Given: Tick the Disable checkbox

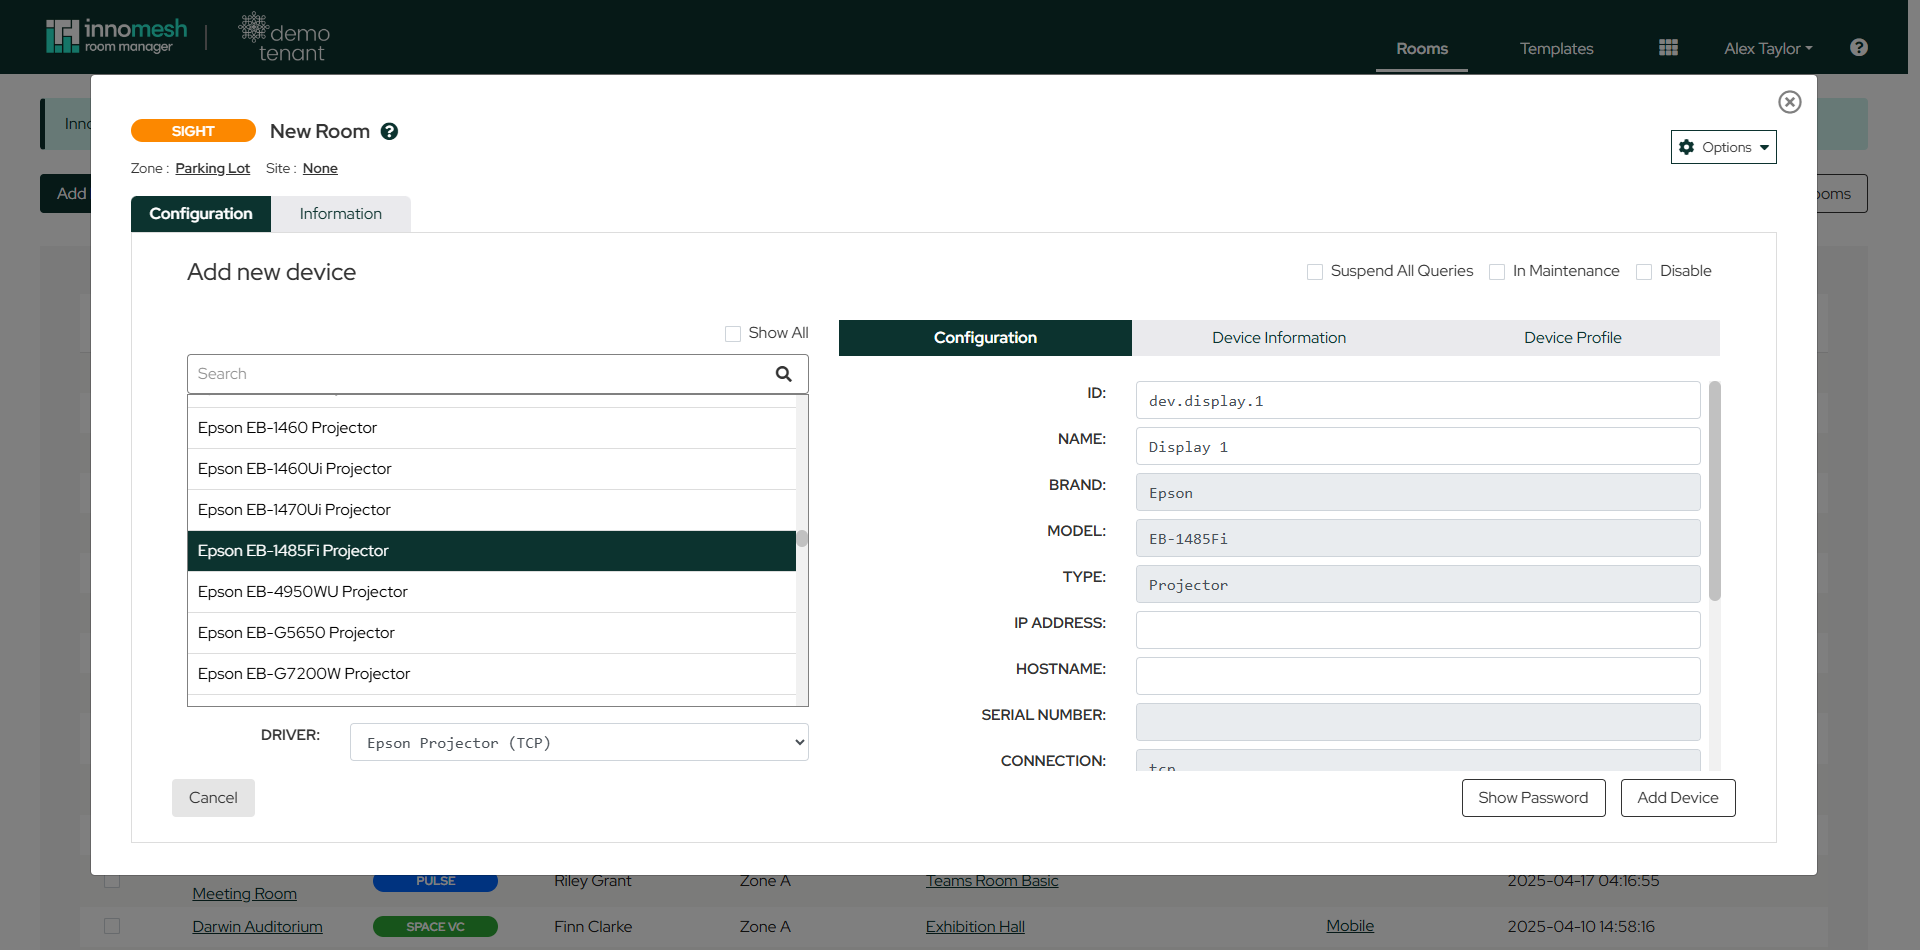Looking at the screenshot, I should click(1644, 272).
